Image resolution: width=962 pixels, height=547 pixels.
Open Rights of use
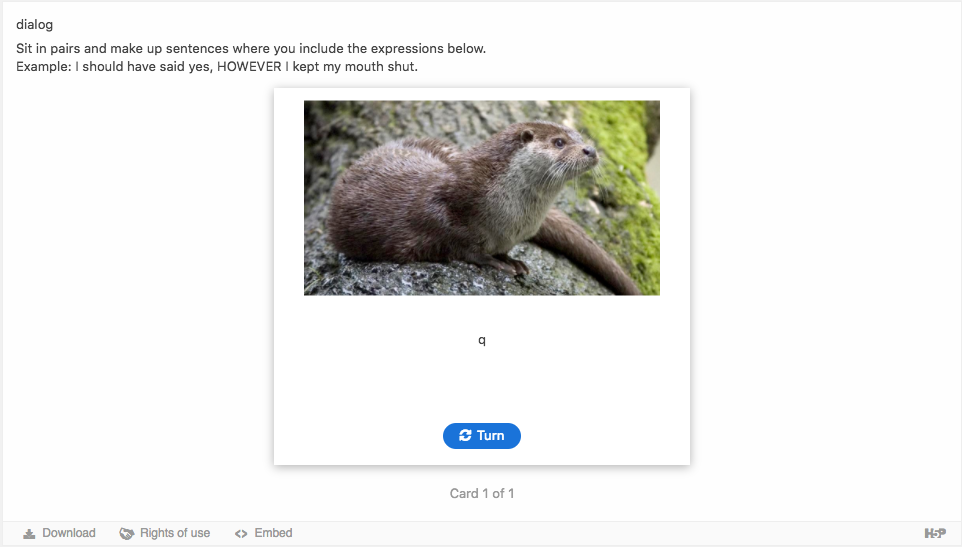coord(164,533)
